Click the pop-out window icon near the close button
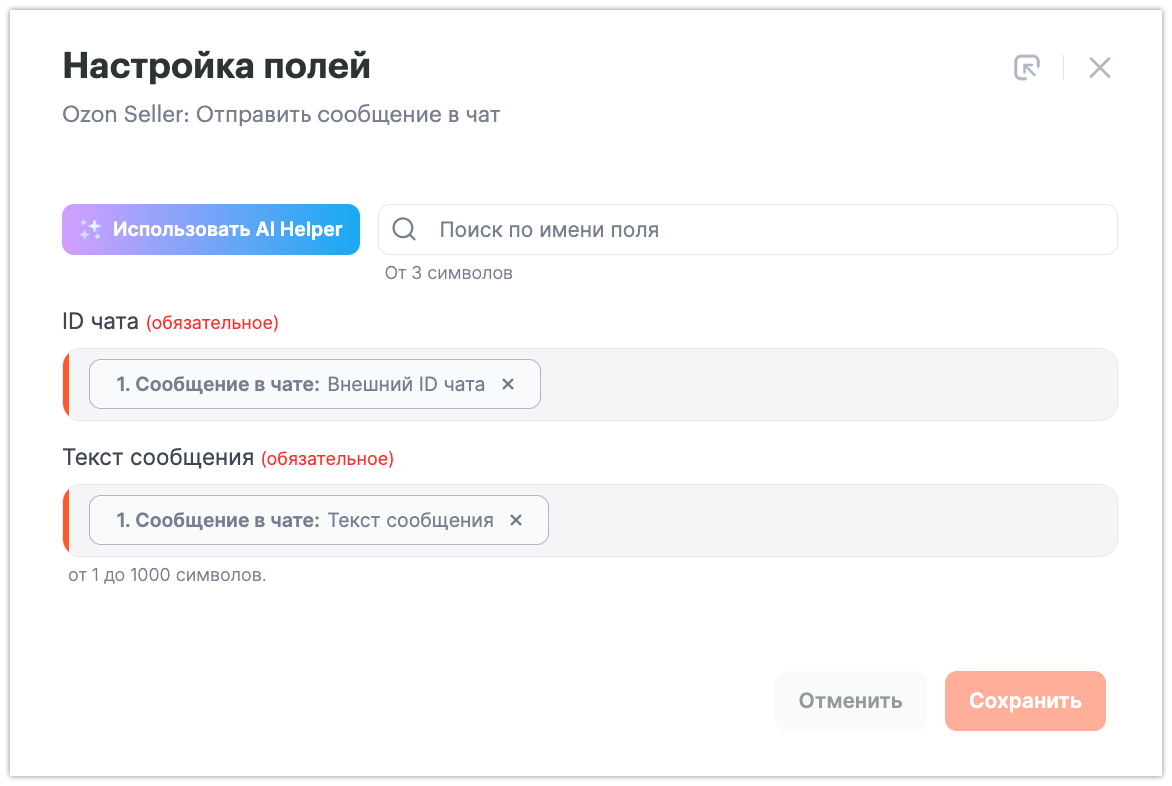1172x786 pixels. [1026, 68]
